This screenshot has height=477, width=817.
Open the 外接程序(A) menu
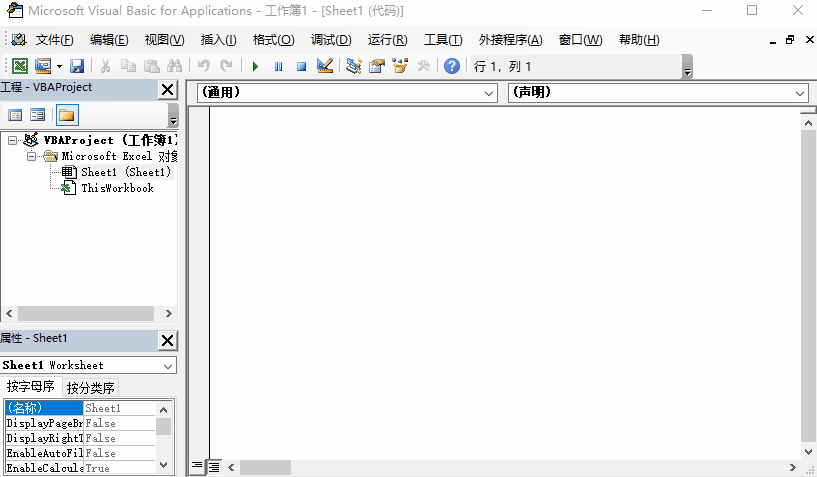click(511, 40)
